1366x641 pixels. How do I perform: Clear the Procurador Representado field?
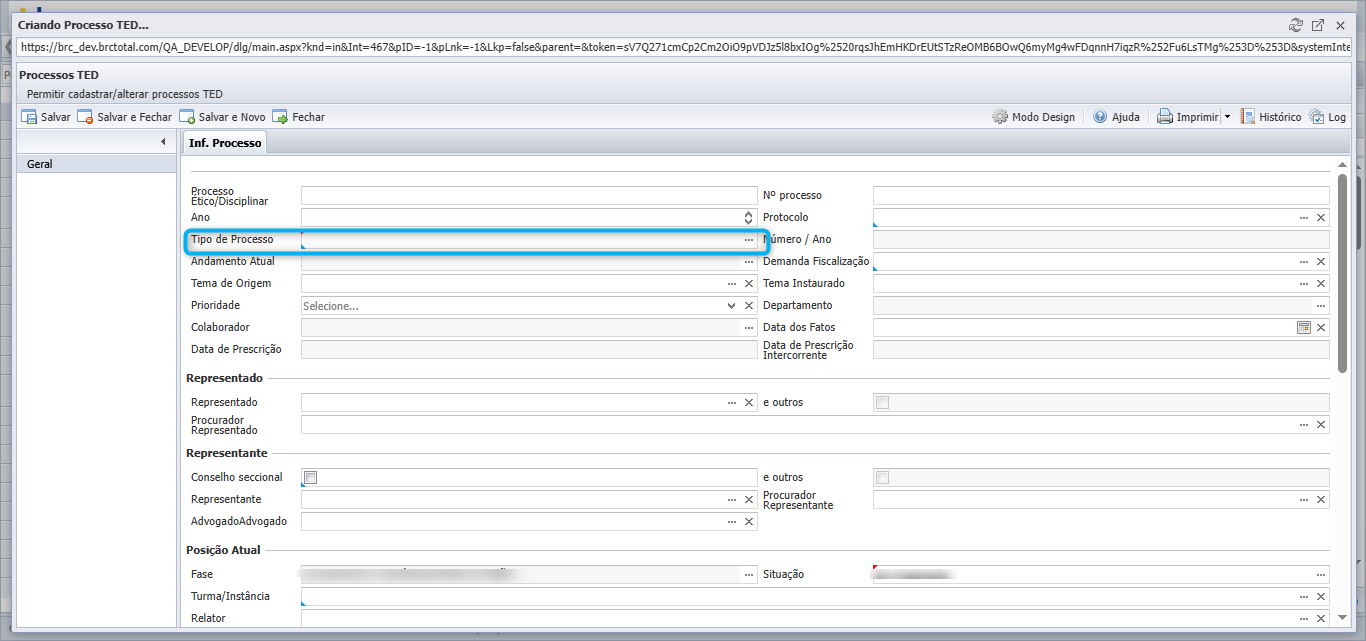(1321, 425)
